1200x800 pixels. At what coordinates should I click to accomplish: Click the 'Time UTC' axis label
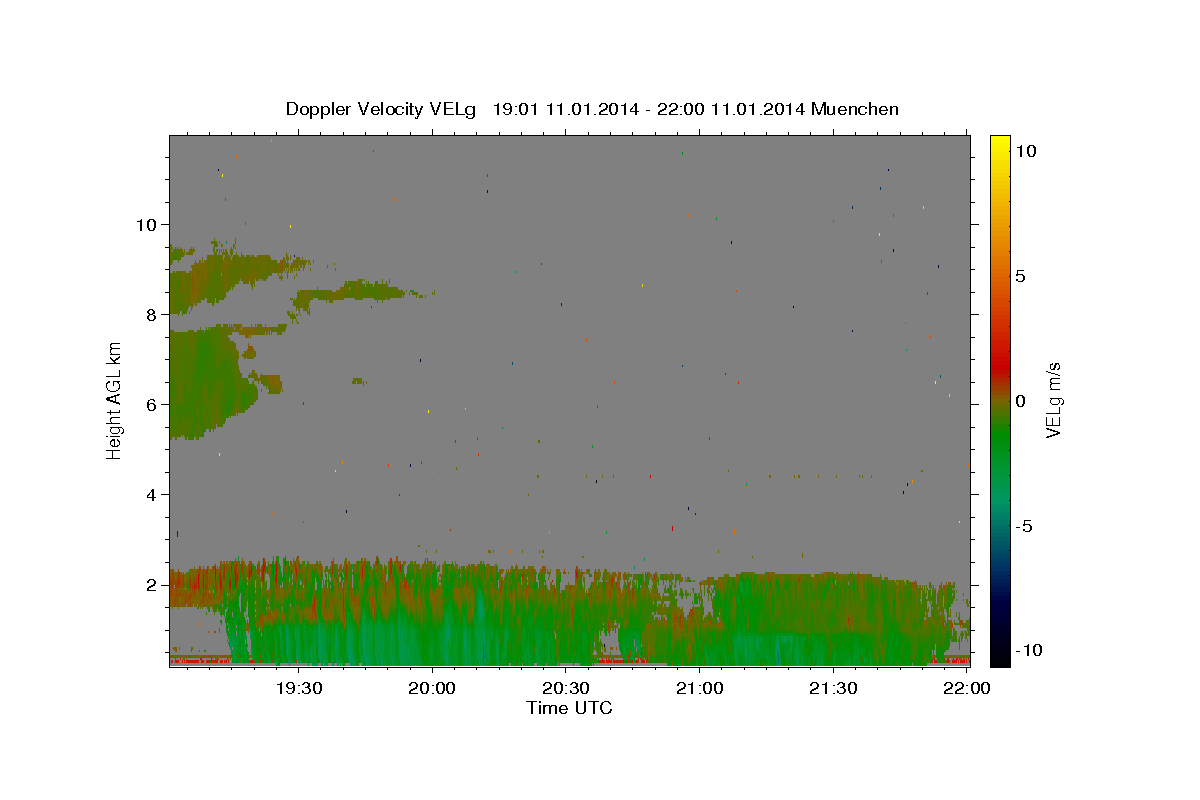pyautogui.click(x=569, y=708)
